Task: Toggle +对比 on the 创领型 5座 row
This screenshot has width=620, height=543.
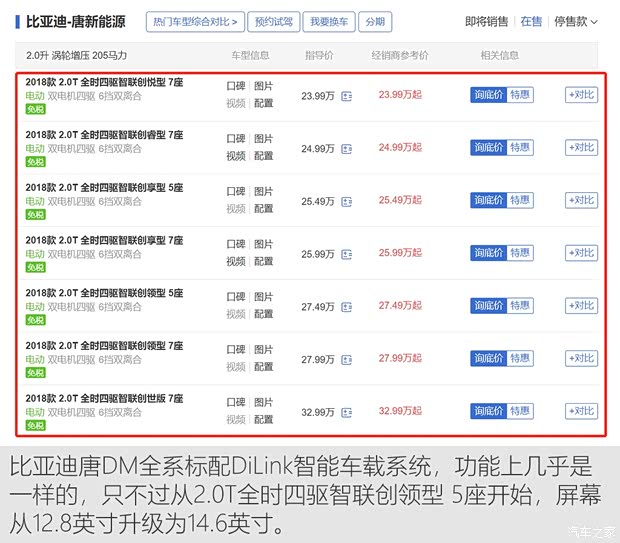Action: (x=581, y=306)
